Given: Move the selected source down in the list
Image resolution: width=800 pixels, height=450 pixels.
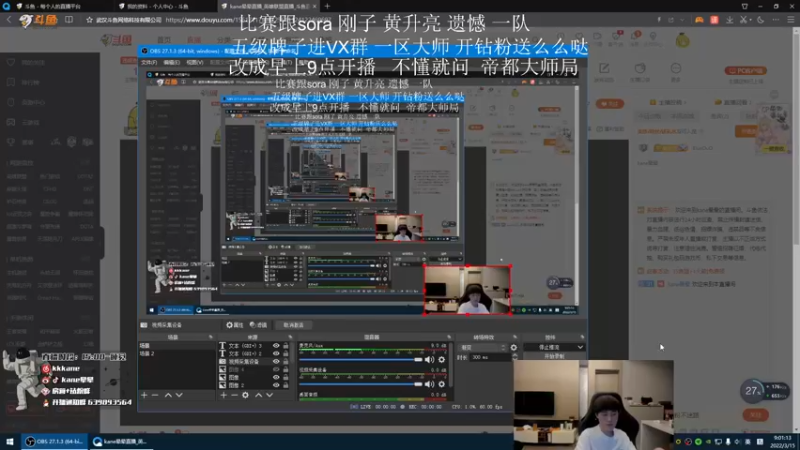Looking at the screenshot, I should tap(269, 395).
